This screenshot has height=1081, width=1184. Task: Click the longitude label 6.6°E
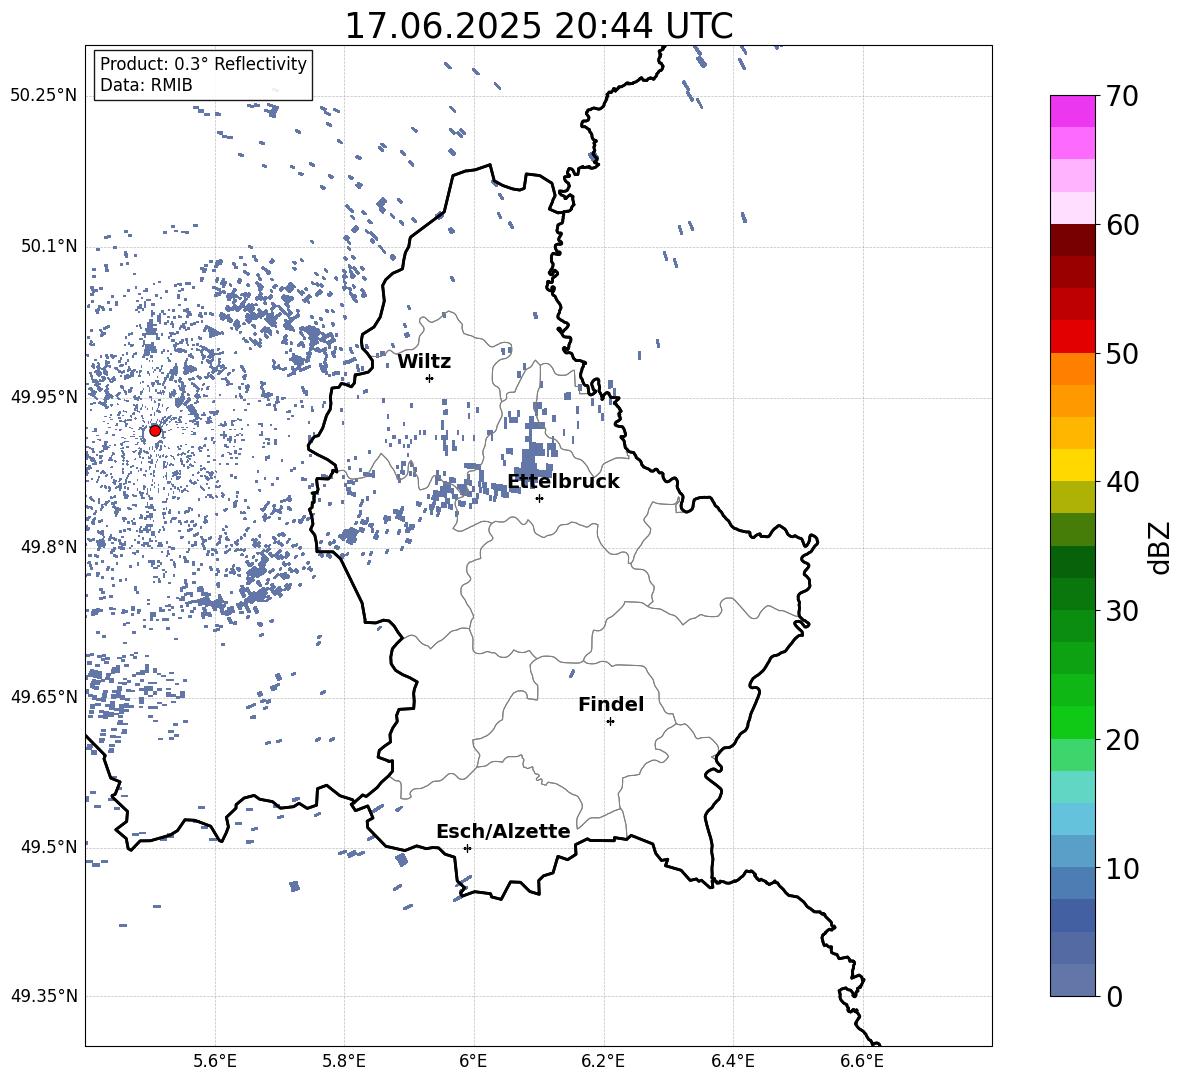click(862, 1061)
